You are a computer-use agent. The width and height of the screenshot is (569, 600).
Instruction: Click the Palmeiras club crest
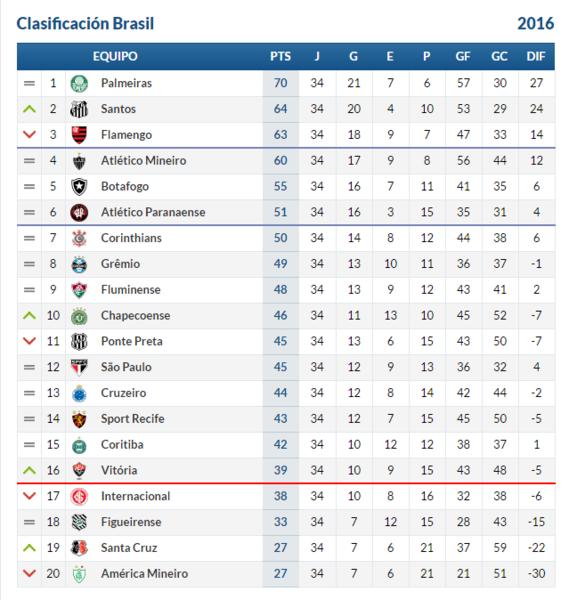point(79,83)
